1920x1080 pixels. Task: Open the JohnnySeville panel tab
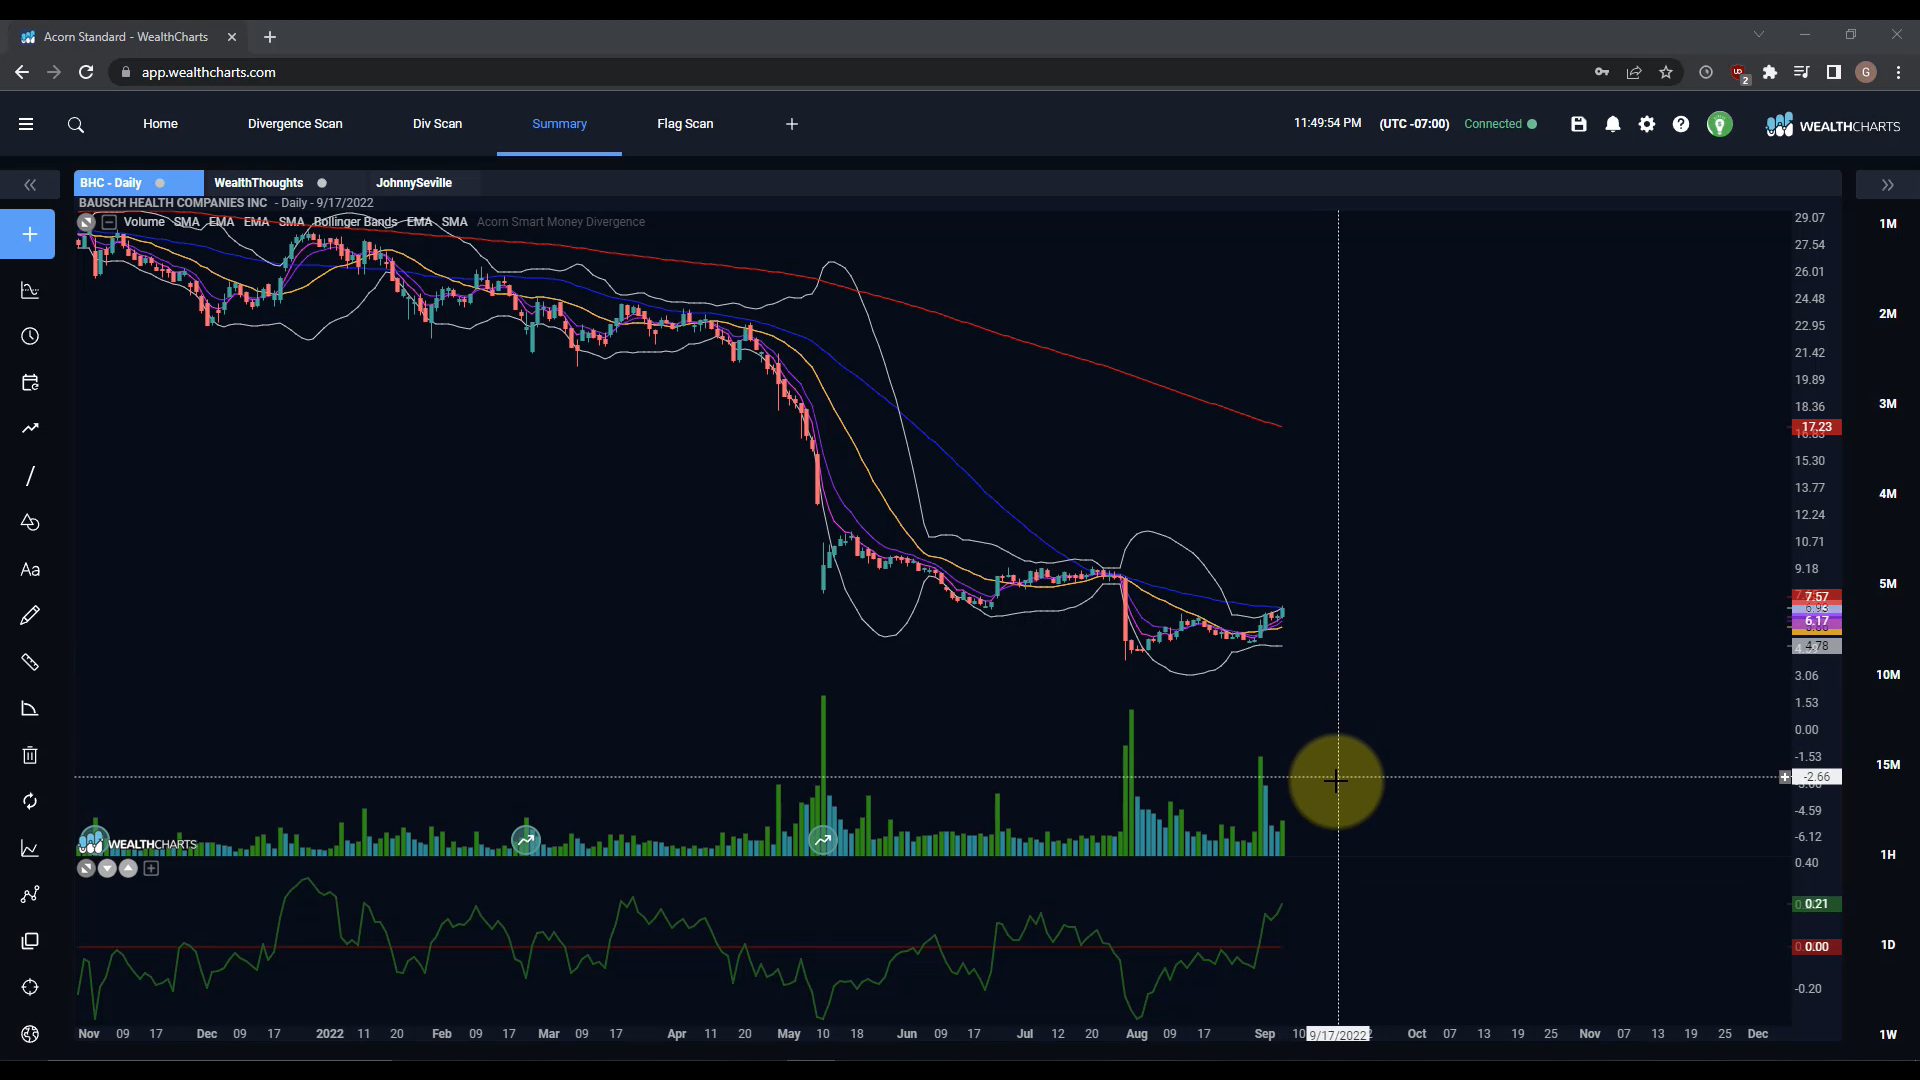[x=414, y=183]
